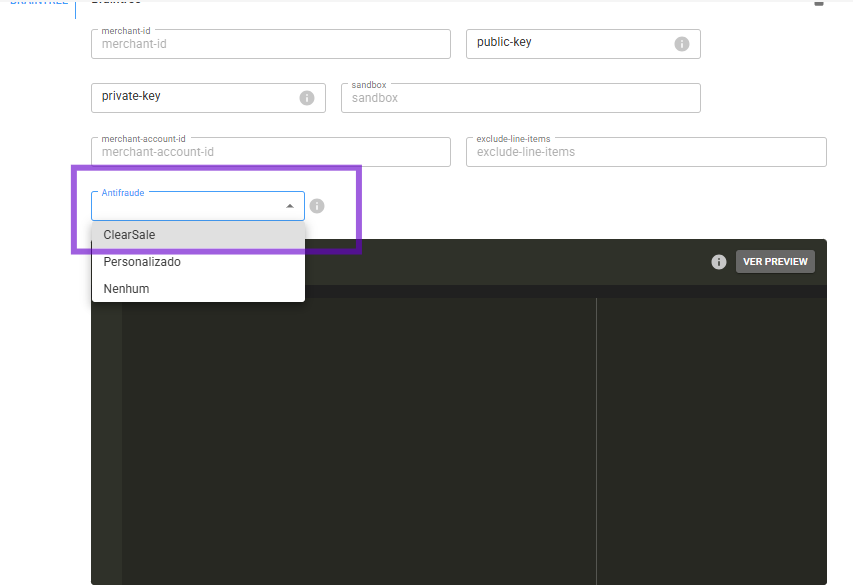Focus the exclude-line-items input field
This screenshot has height=588, width=853.
[646, 152]
